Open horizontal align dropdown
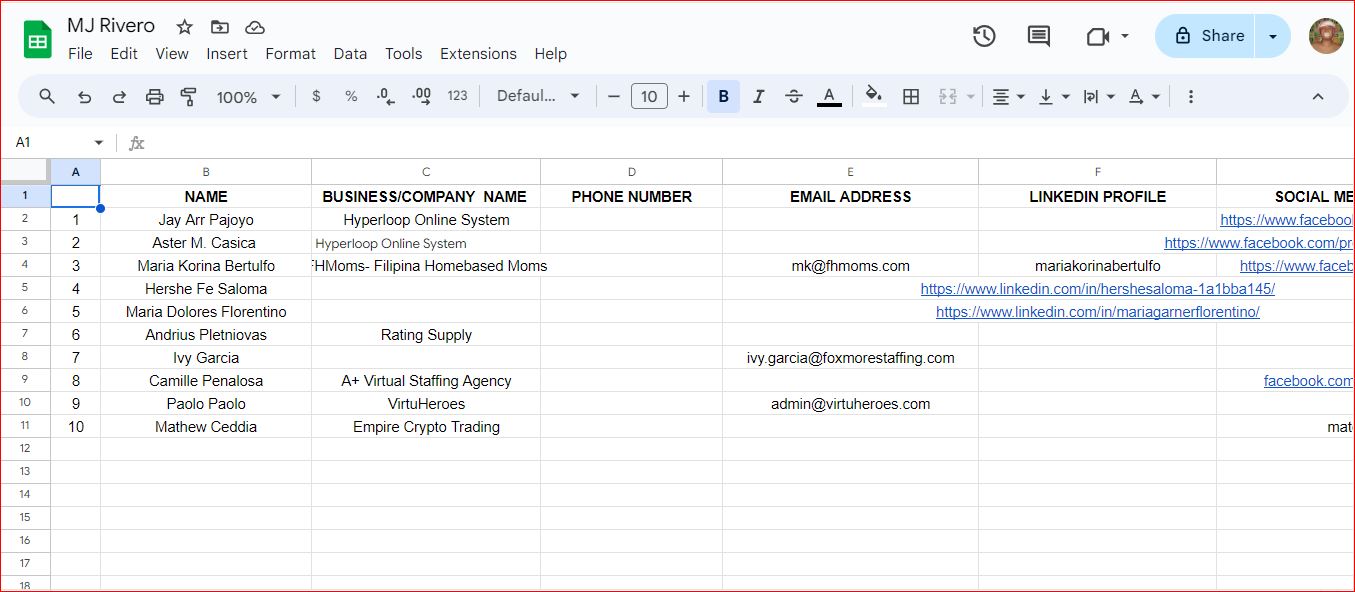Image resolution: width=1355 pixels, height=592 pixels. click(1008, 96)
